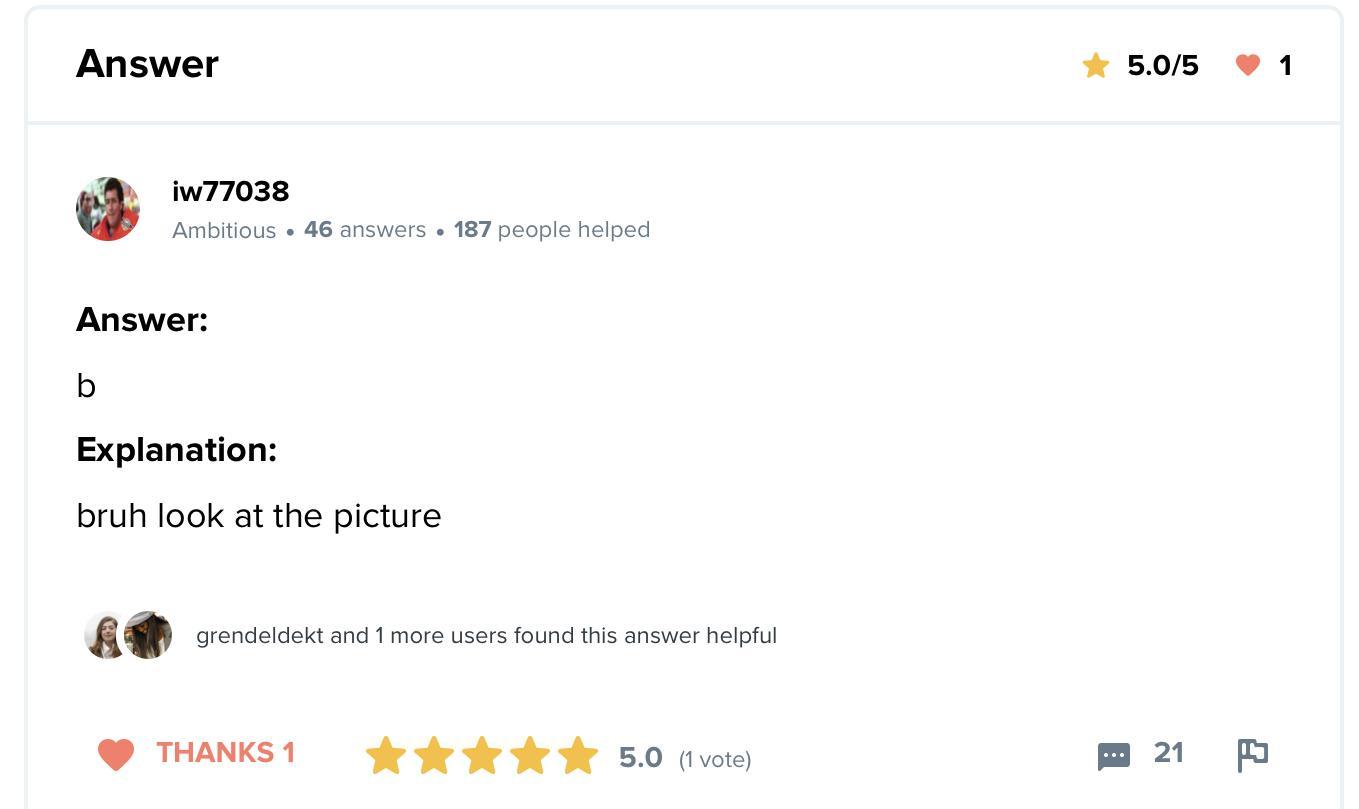Click the comment count 21
The width and height of the screenshot is (1359, 809).
point(1168,753)
